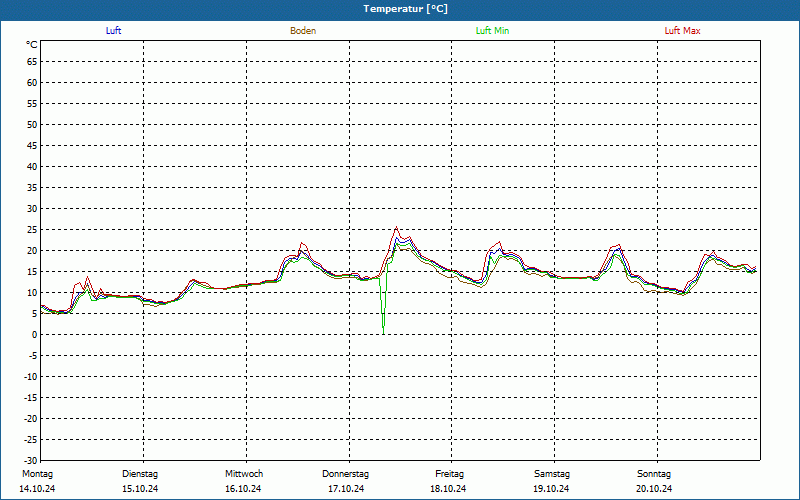Viewport: 800px width, 500px height.
Task: Click the 18.10.24 date label
Action: 448,489
